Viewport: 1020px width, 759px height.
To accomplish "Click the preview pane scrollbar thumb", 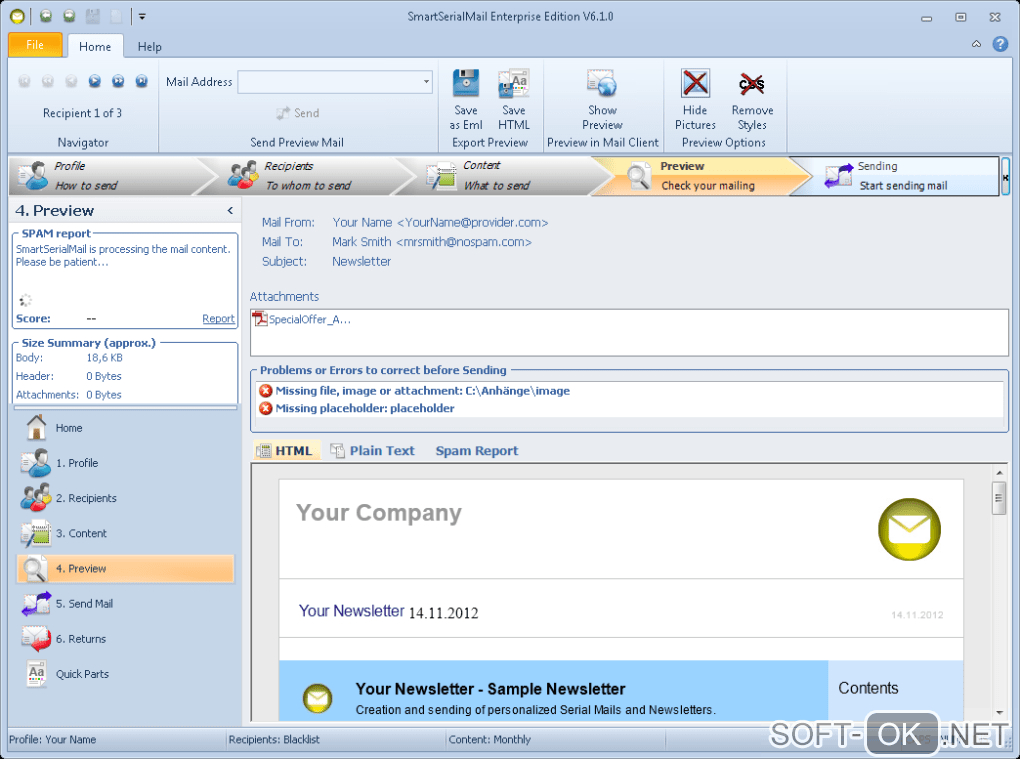I will (x=999, y=498).
